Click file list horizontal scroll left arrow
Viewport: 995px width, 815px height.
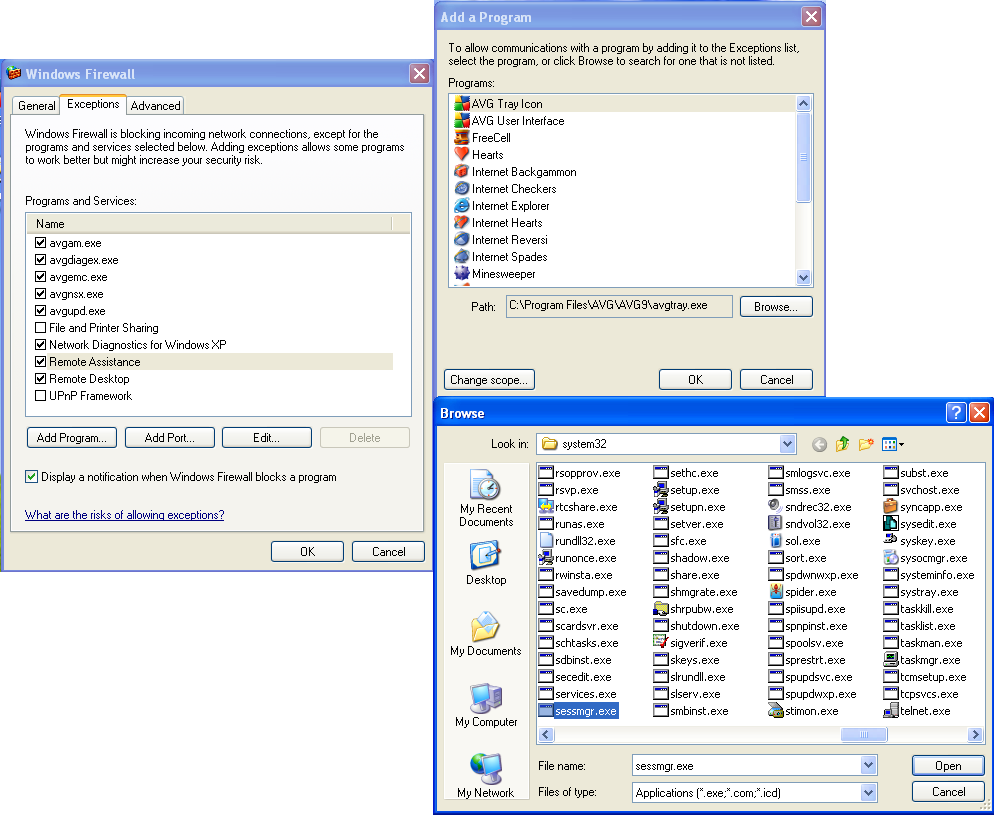546,735
